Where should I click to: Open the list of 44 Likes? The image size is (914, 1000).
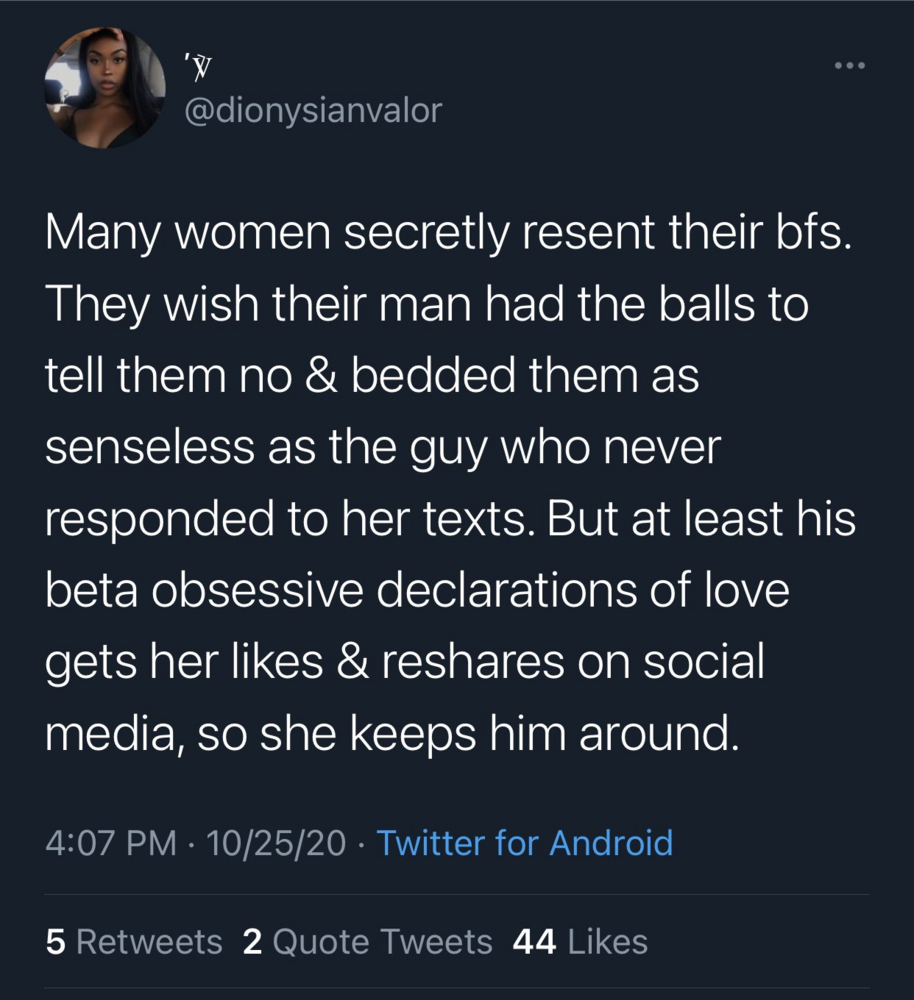(x=580, y=942)
